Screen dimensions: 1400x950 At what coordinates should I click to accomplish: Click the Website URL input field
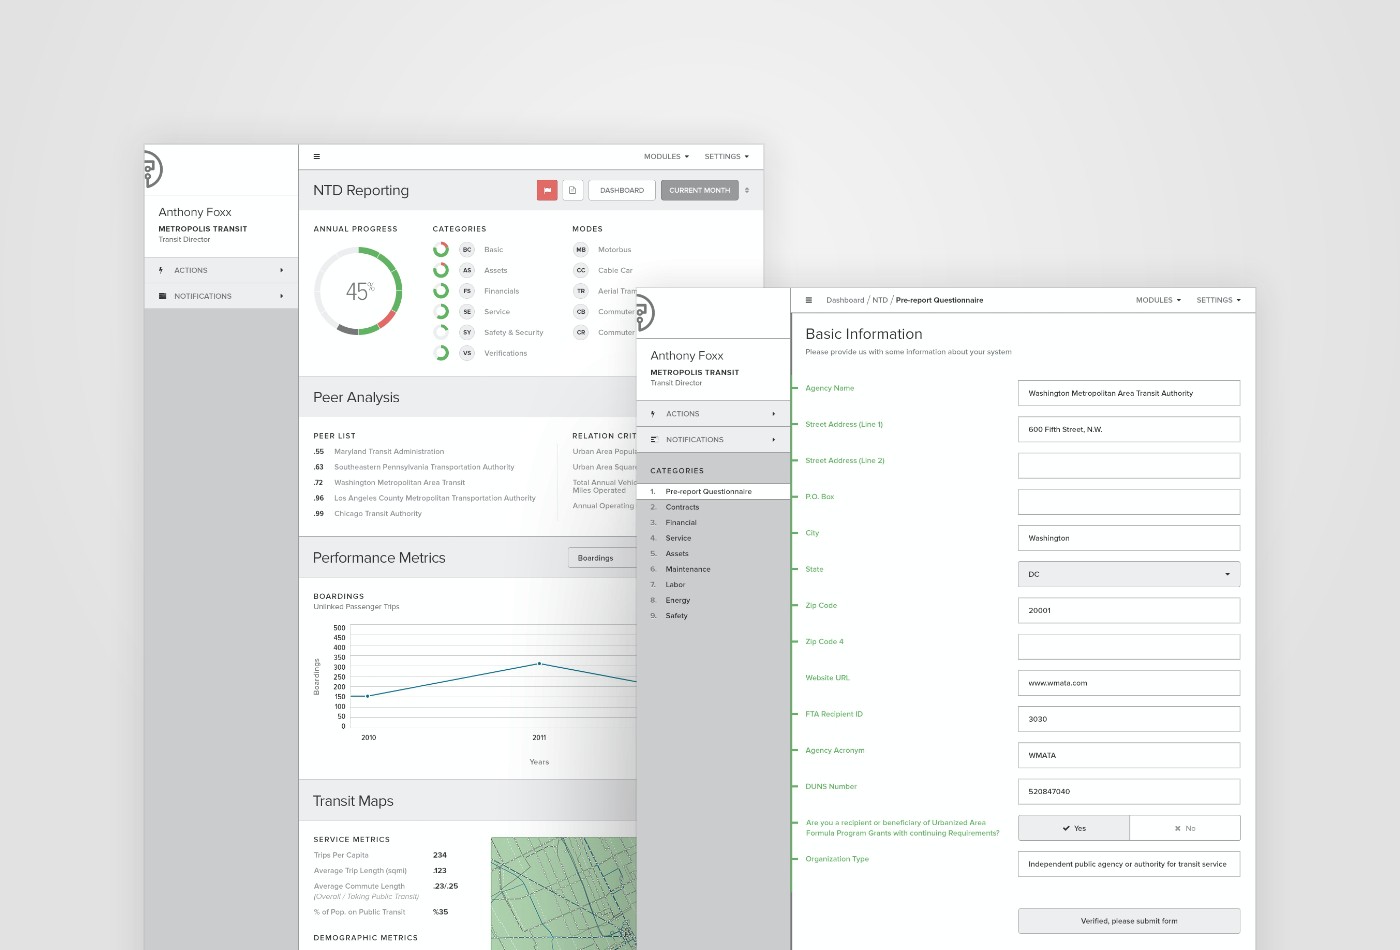coord(1129,683)
